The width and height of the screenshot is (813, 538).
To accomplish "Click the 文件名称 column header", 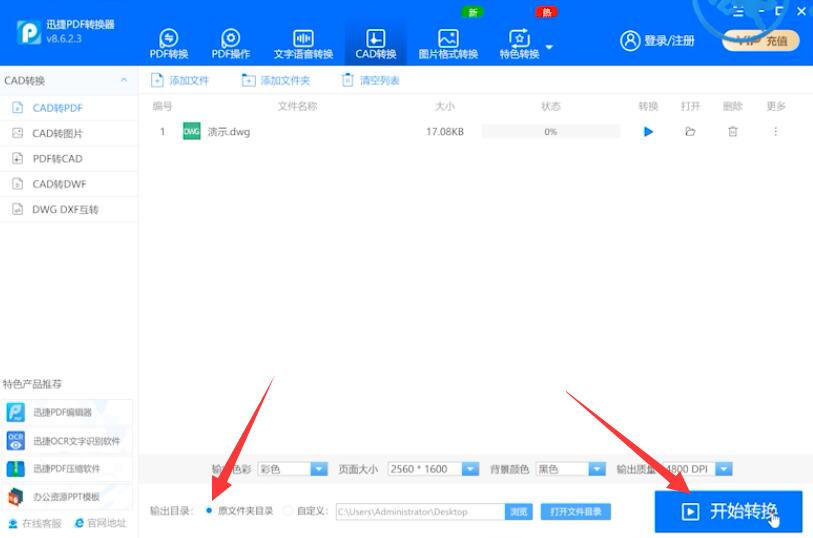I will pos(297,106).
